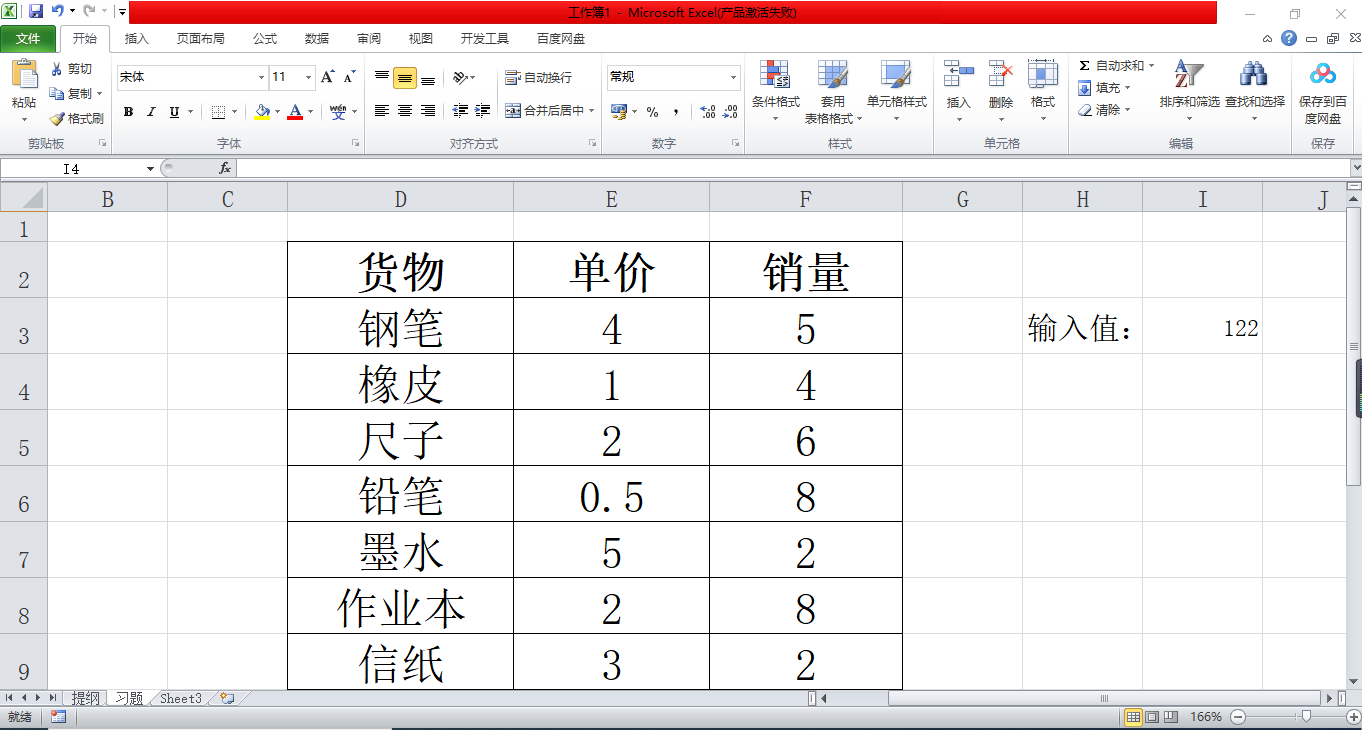This screenshot has width=1362, height=730.
Task: Open Format as Table (套用表格格式)
Action: [834, 91]
